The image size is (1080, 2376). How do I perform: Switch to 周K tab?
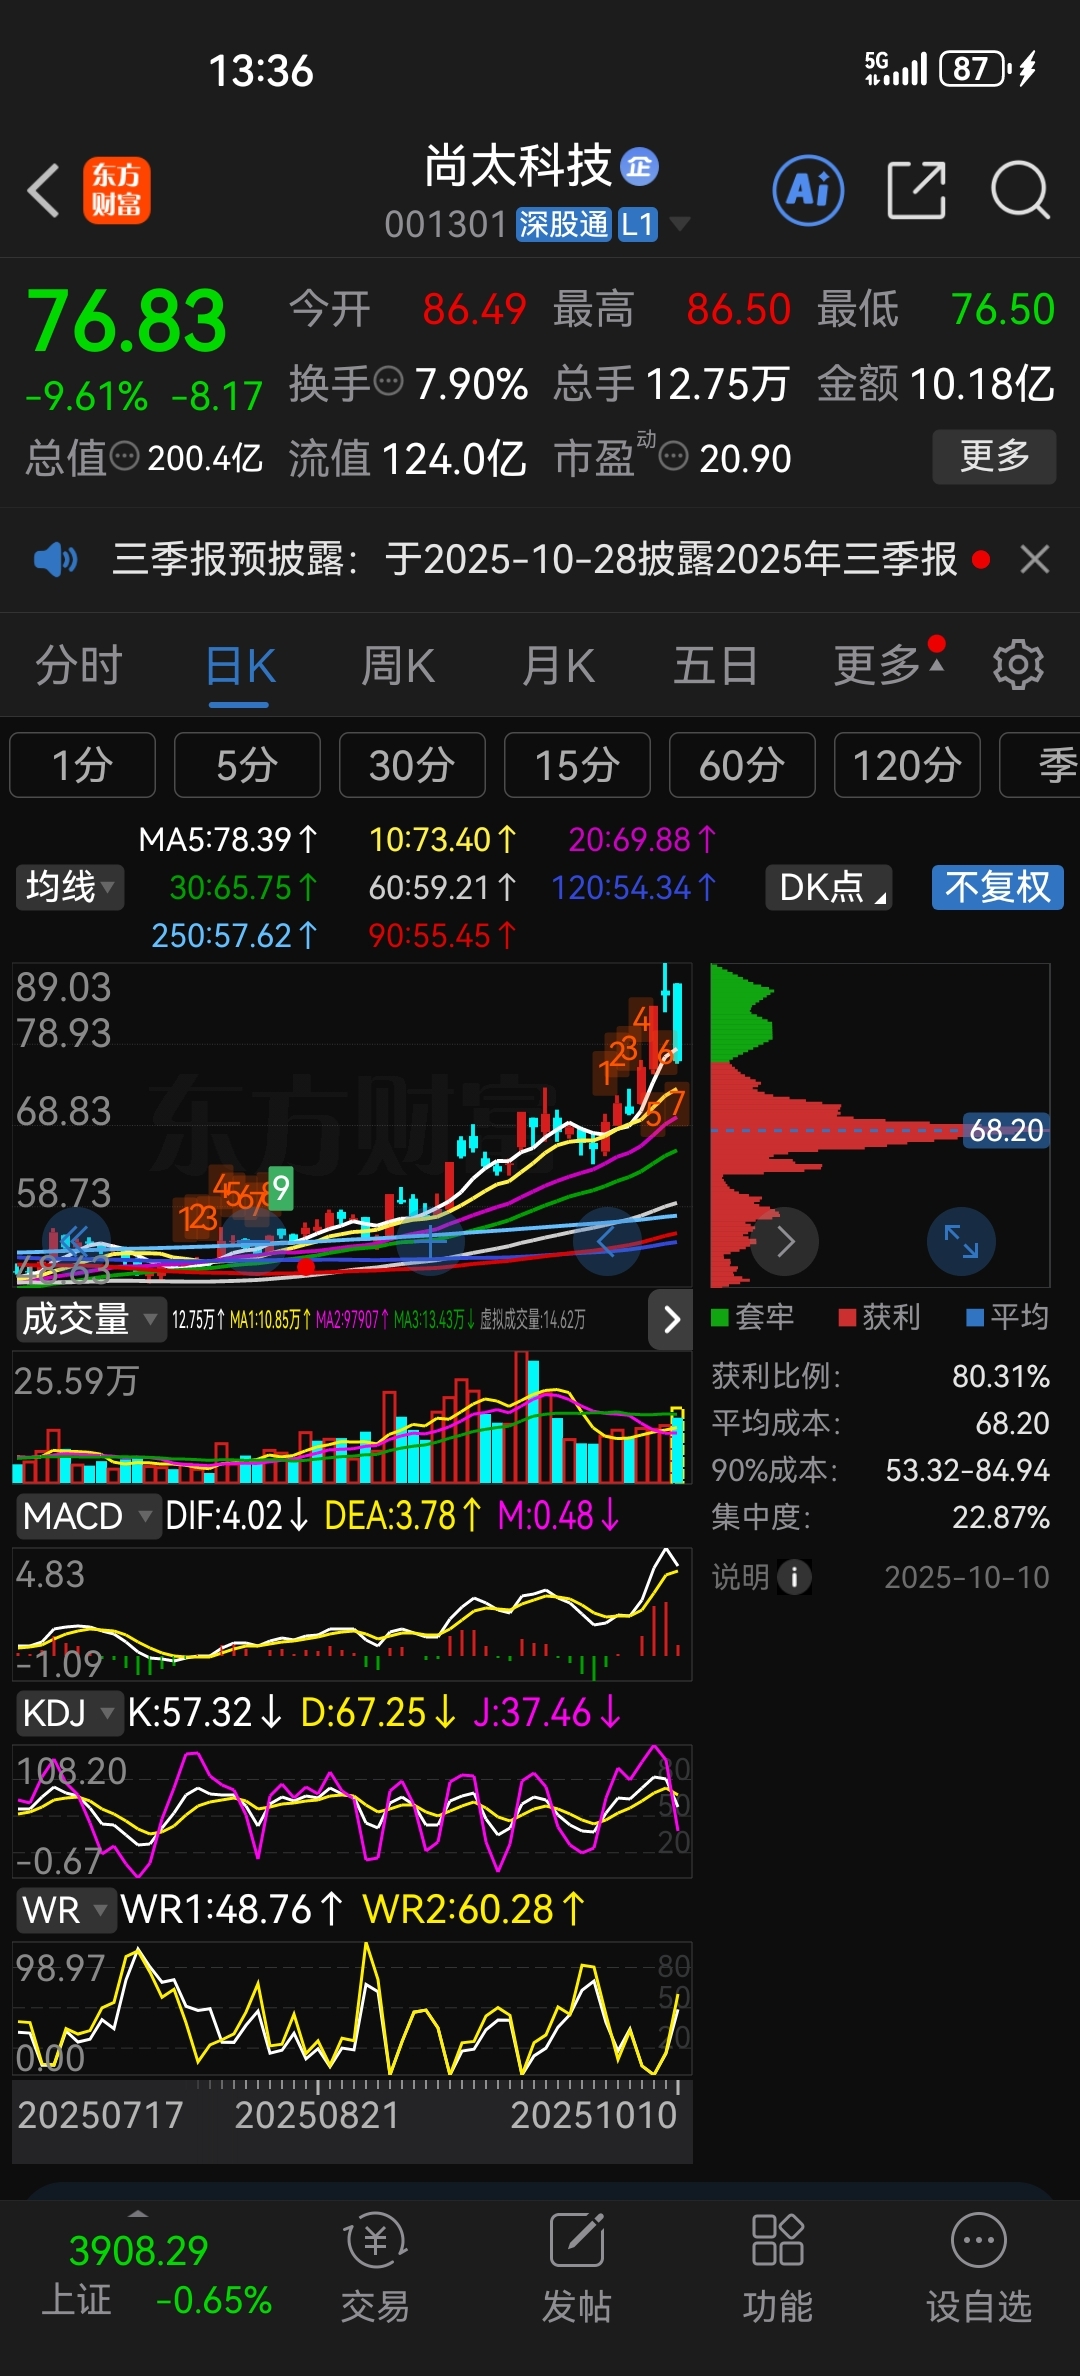(398, 665)
